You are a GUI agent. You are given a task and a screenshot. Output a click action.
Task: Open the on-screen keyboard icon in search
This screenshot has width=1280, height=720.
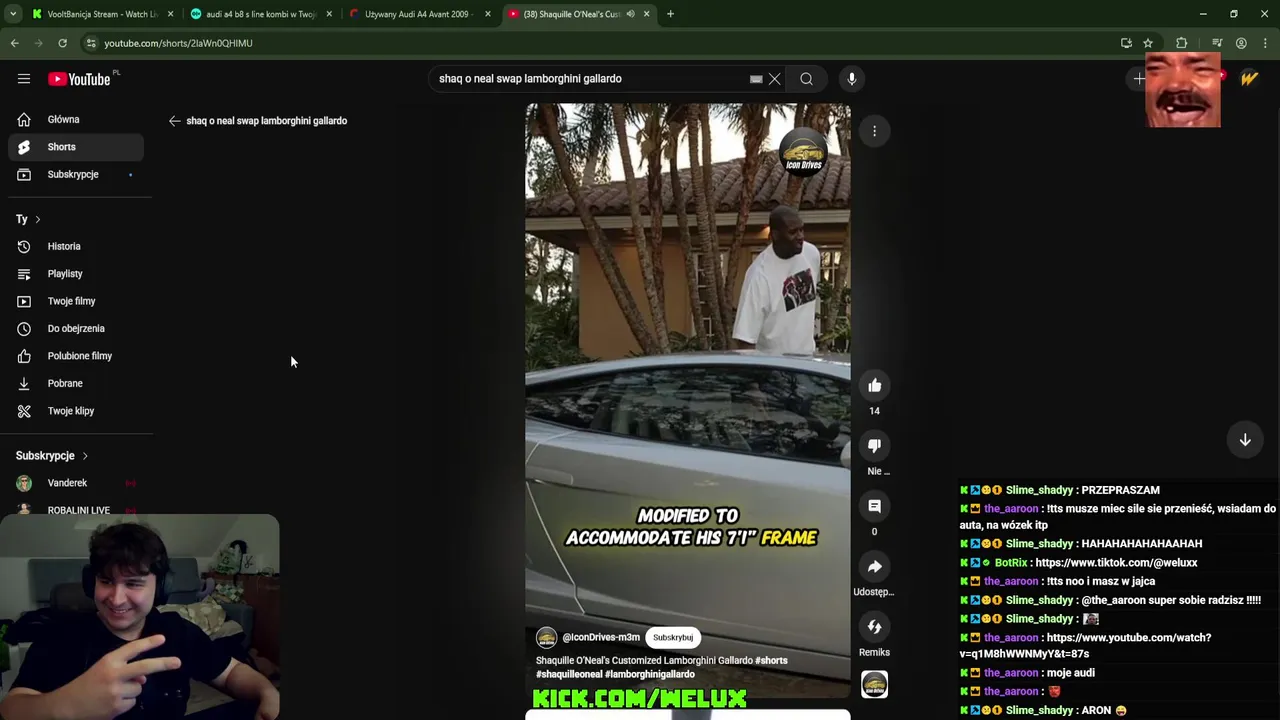756,79
